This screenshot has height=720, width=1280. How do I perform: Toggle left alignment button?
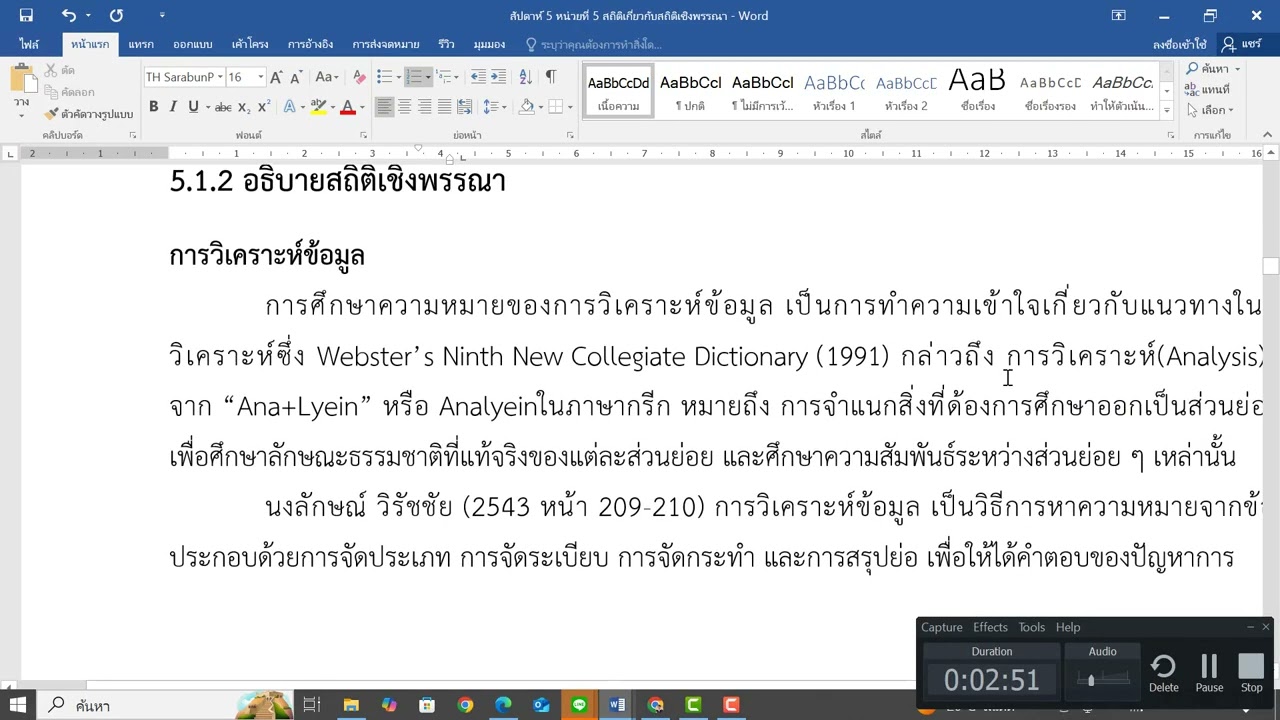[384, 107]
